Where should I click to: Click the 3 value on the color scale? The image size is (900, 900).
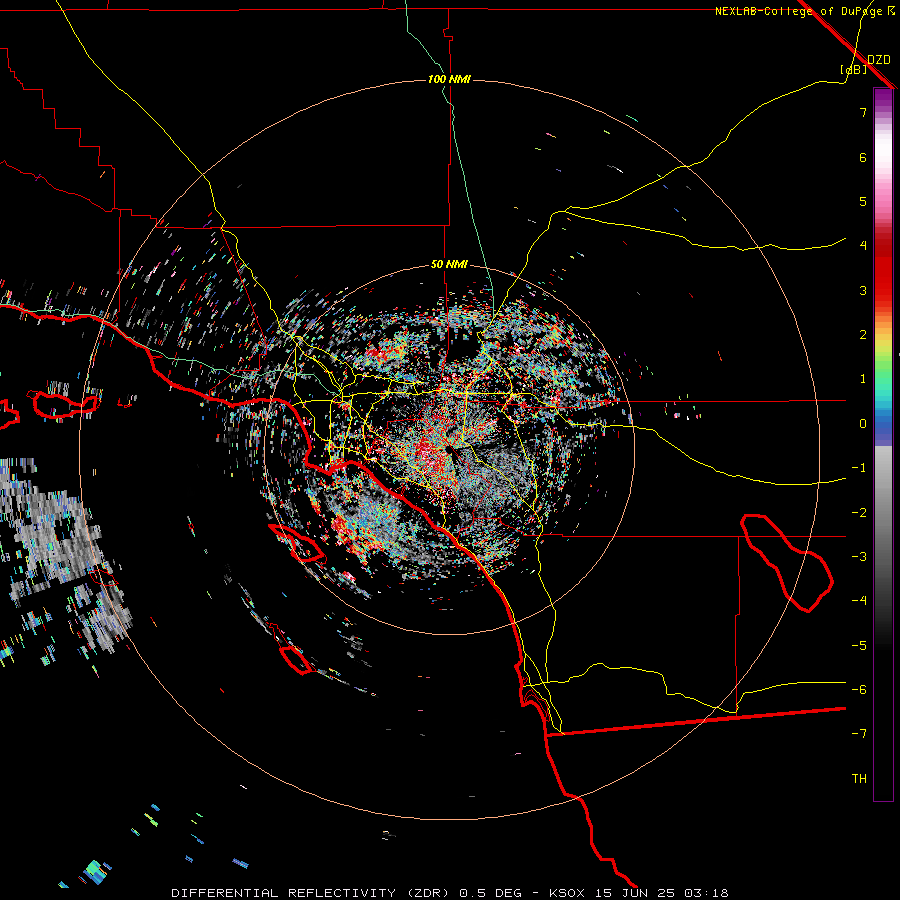(x=863, y=290)
